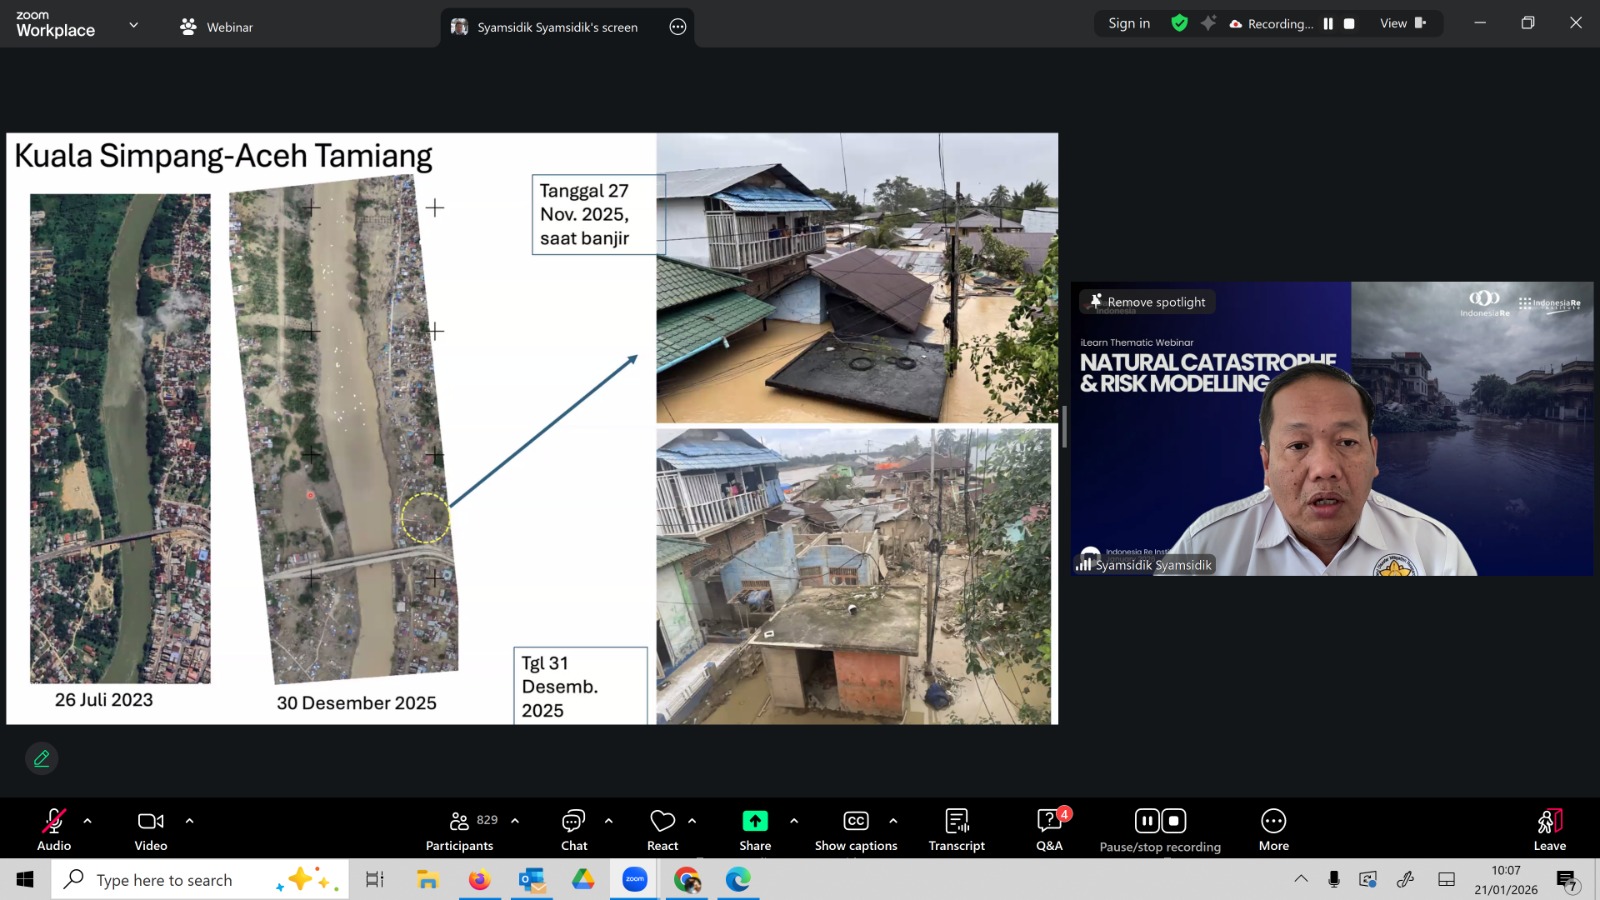The width and height of the screenshot is (1600, 900).
Task: Click the annotation pencil icon
Action: click(42, 759)
